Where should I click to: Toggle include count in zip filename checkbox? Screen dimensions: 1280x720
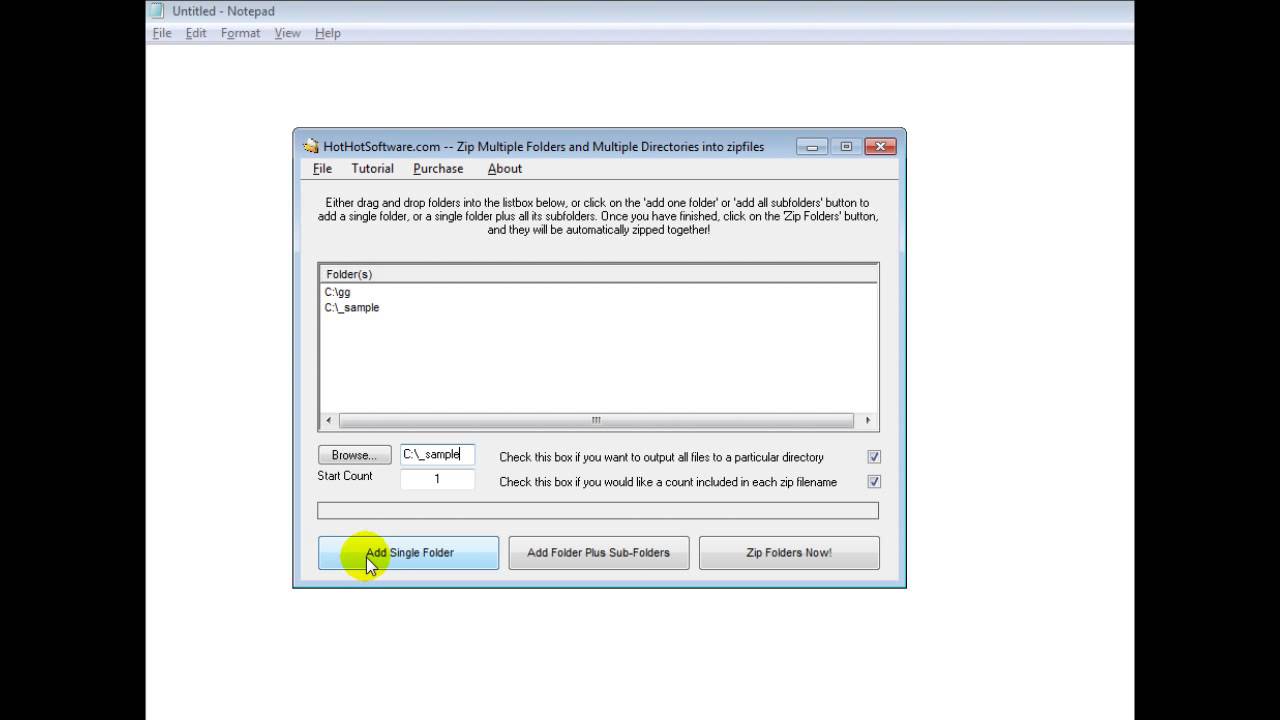[x=874, y=481]
